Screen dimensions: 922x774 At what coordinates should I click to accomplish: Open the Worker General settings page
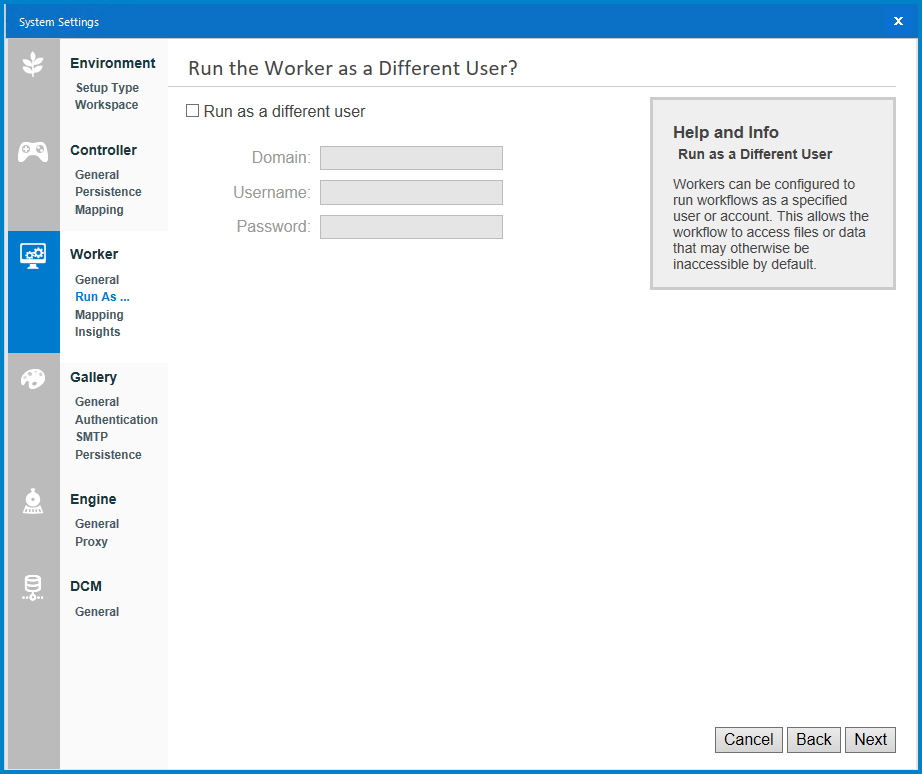click(96, 279)
